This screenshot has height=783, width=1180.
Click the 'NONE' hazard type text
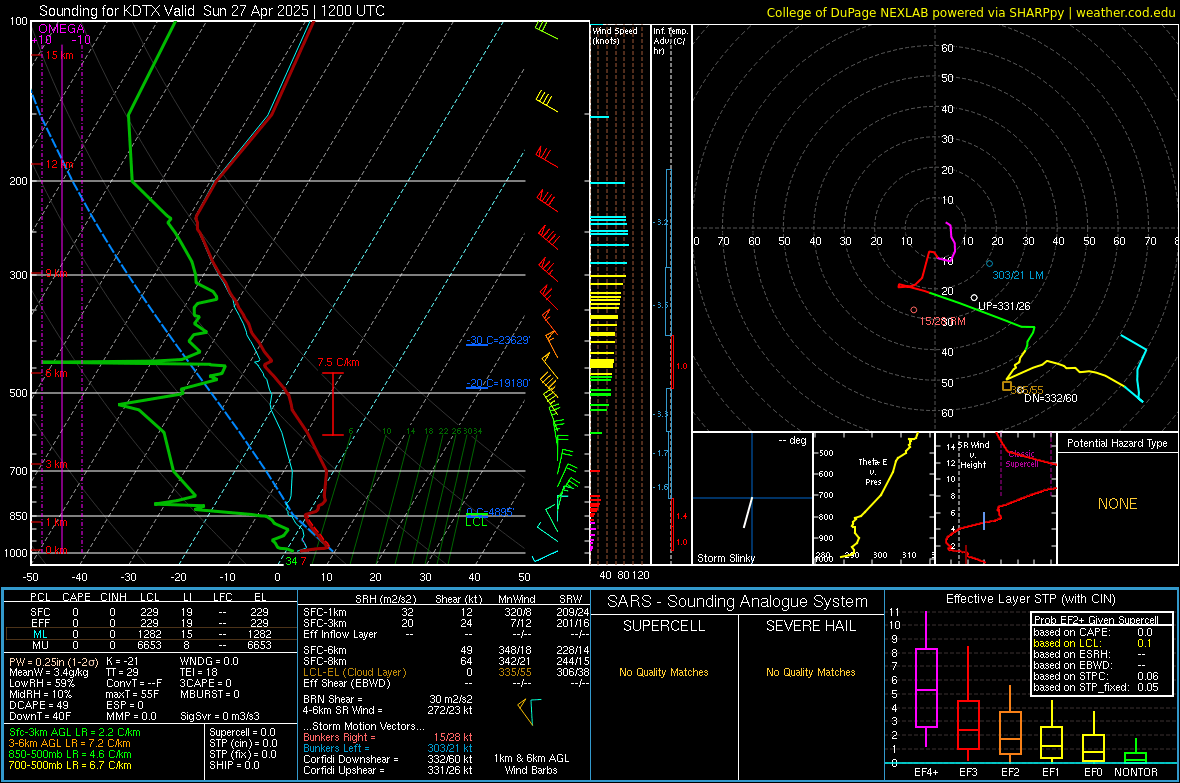pos(1117,504)
